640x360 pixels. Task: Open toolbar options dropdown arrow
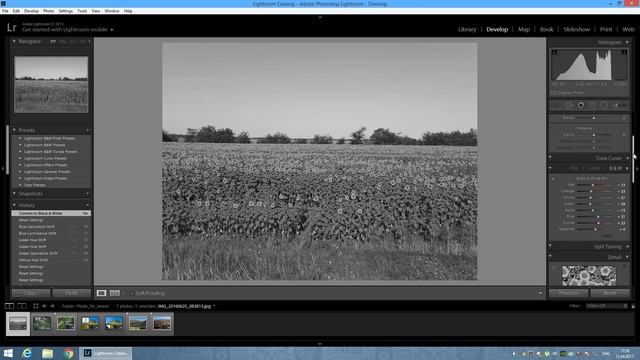[x=540, y=293]
